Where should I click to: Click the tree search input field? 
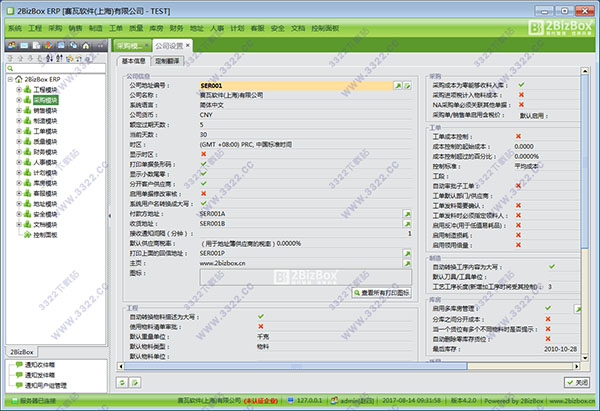(56, 68)
